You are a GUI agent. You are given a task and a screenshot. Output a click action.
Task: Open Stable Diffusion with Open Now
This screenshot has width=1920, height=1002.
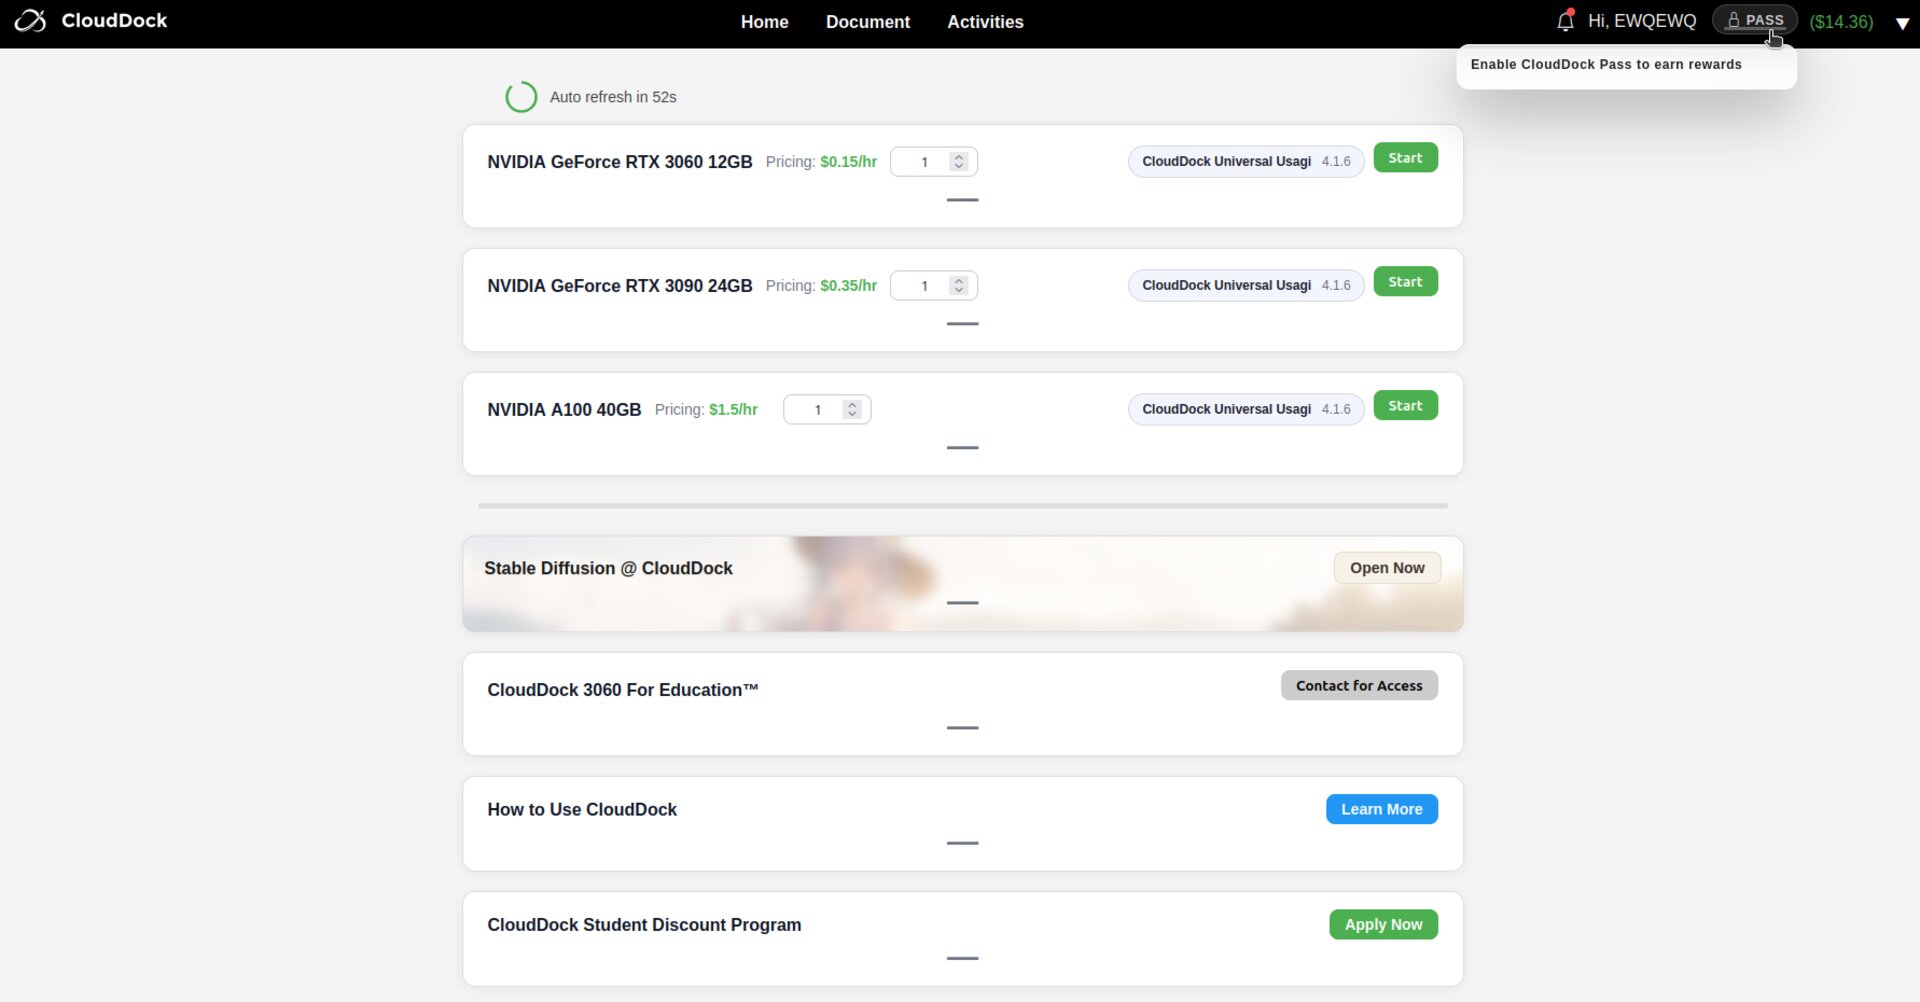coord(1386,568)
